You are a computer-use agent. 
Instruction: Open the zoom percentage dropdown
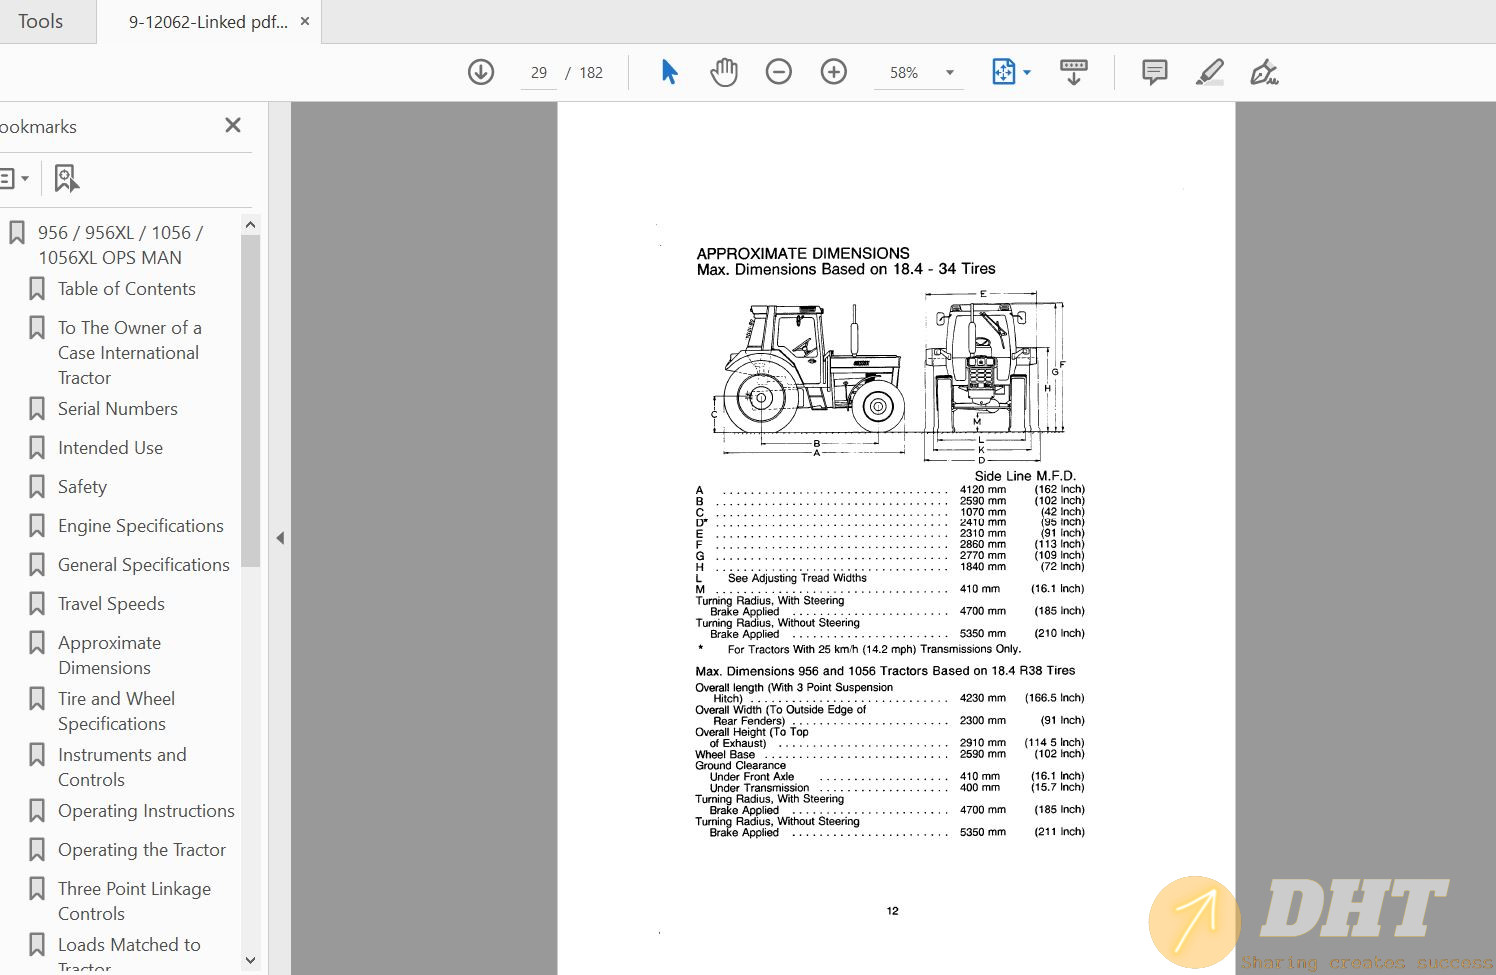pos(949,73)
